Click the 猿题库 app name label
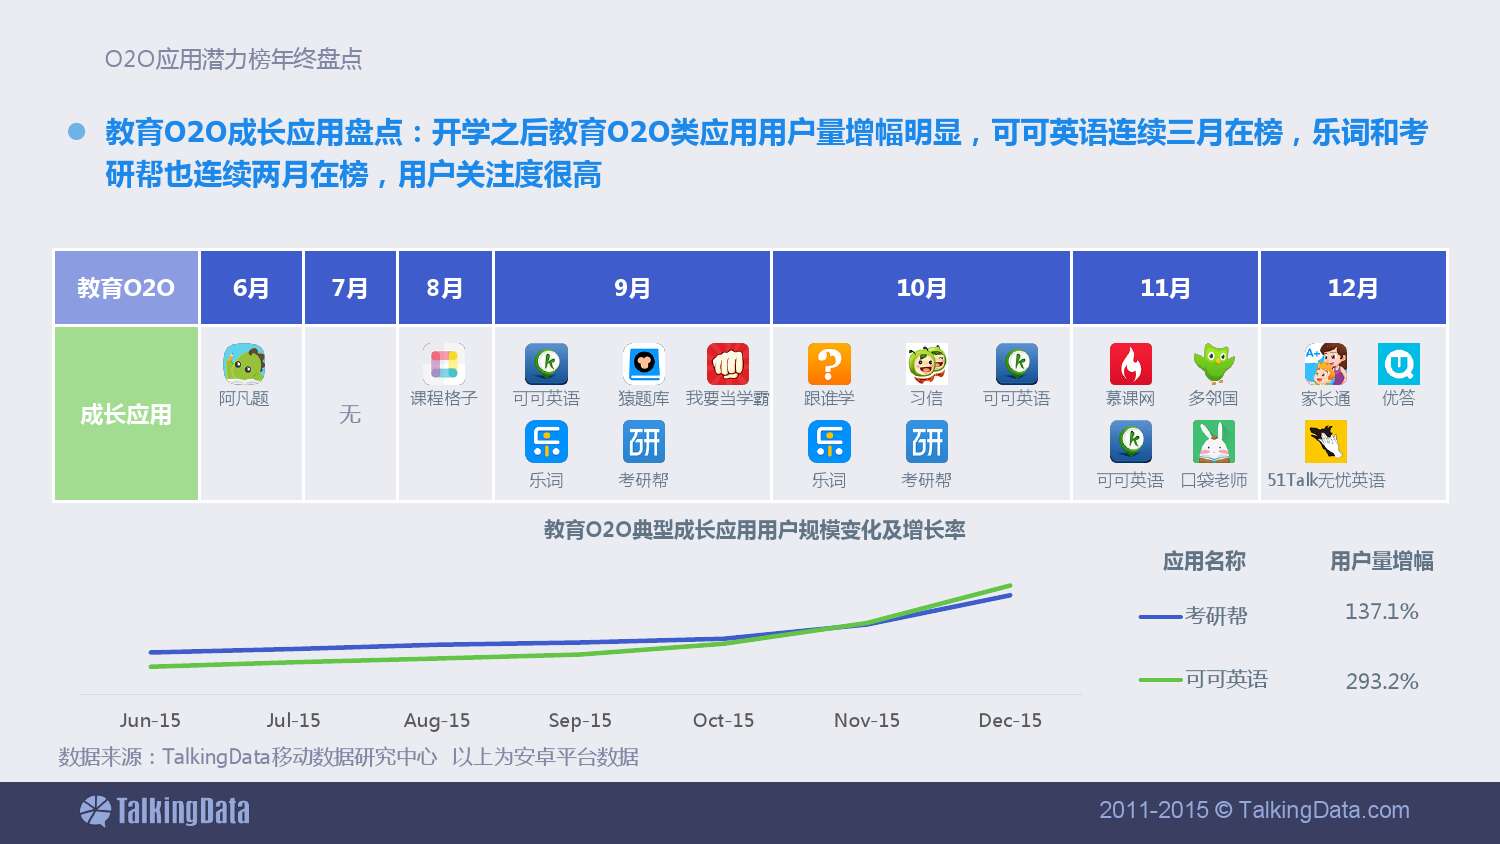 (x=643, y=398)
